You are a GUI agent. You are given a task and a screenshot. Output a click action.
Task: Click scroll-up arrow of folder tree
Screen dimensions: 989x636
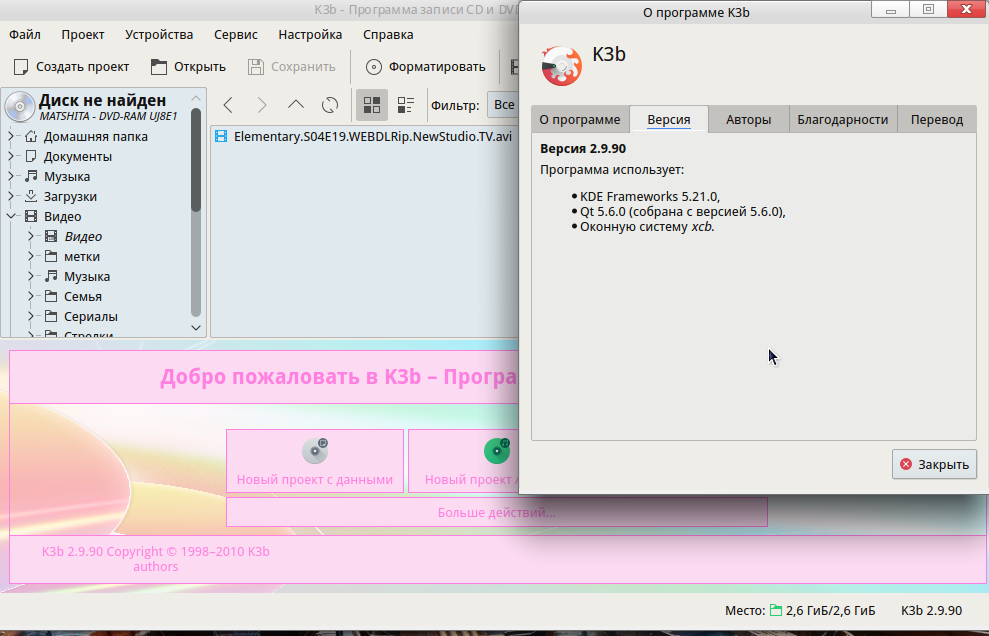(196, 98)
